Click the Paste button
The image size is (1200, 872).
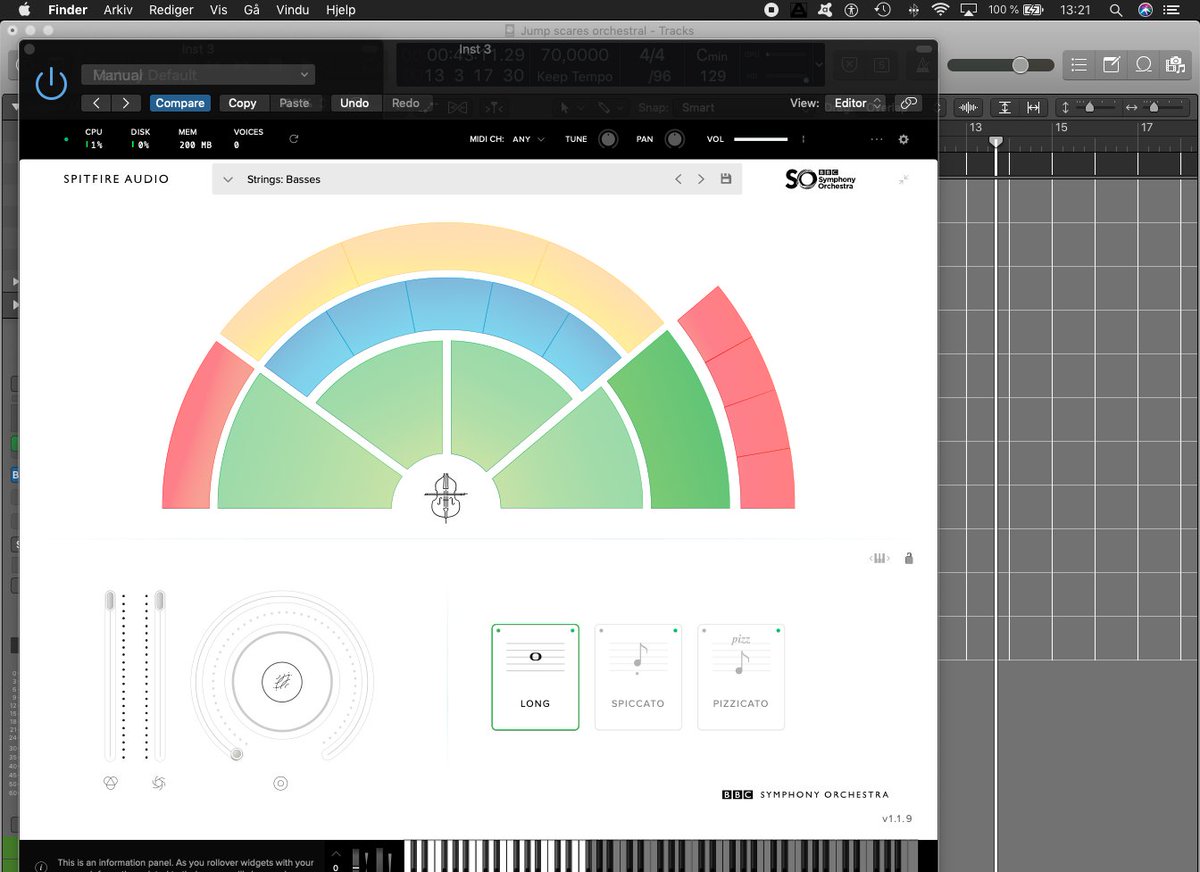pyautogui.click(x=294, y=103)
